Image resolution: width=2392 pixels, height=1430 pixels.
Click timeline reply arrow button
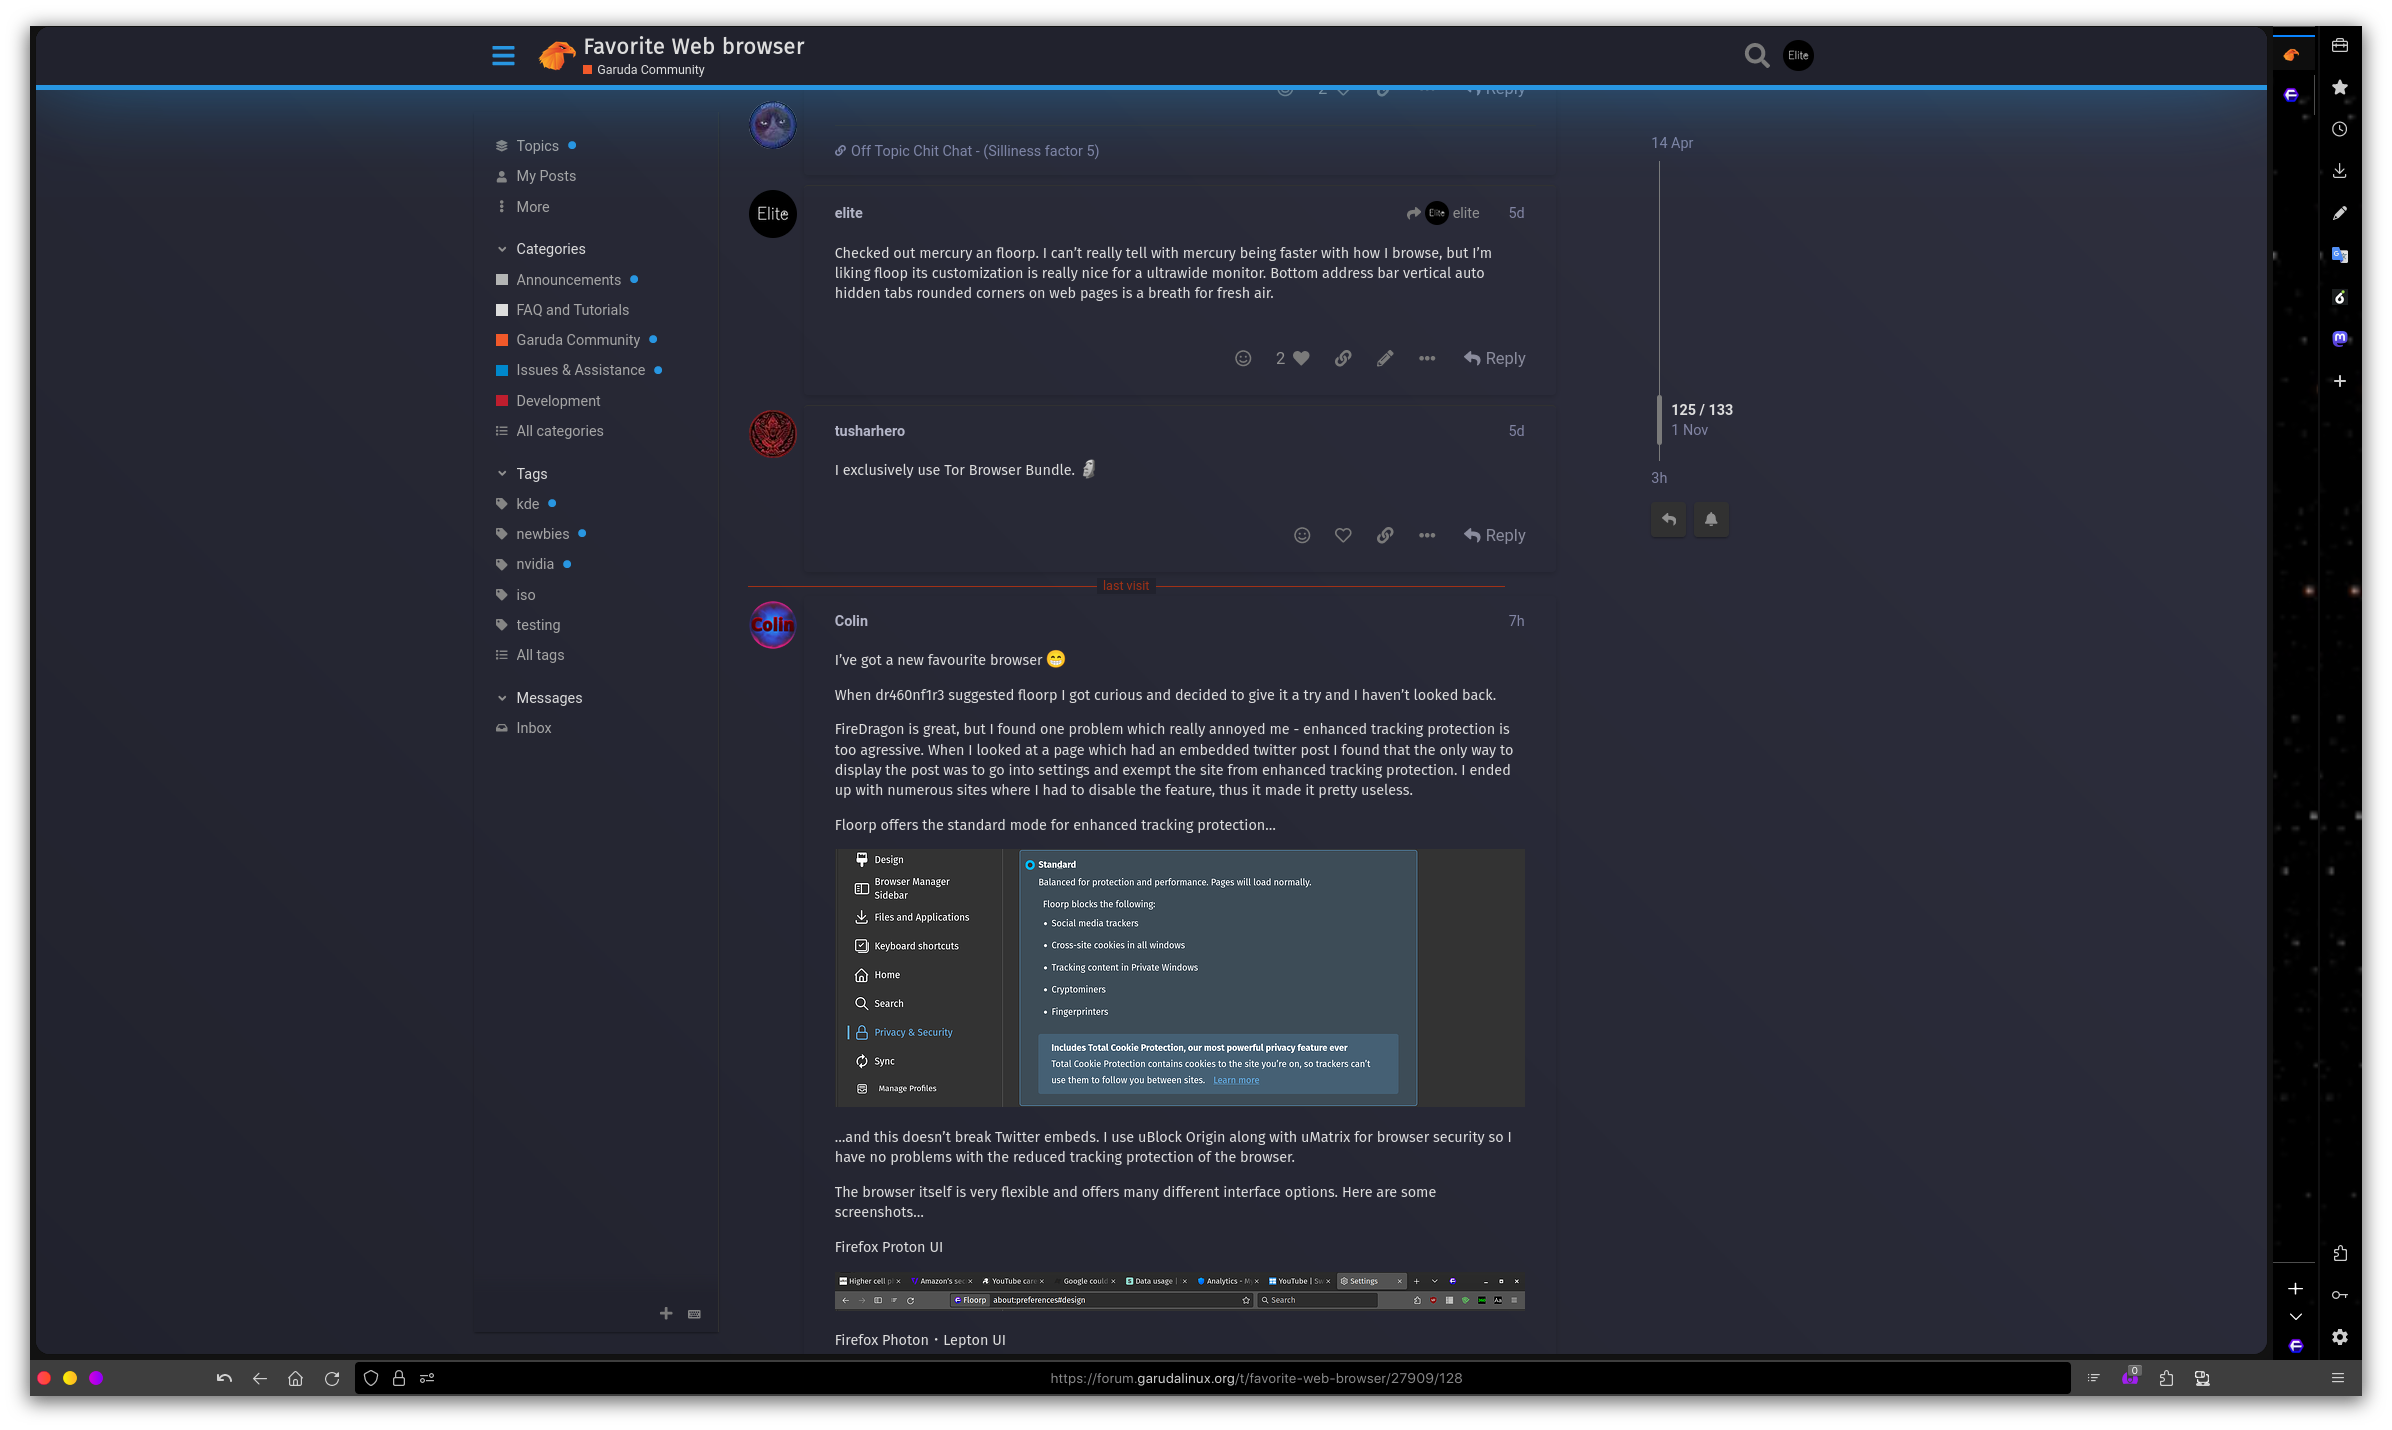(1668, 520)
